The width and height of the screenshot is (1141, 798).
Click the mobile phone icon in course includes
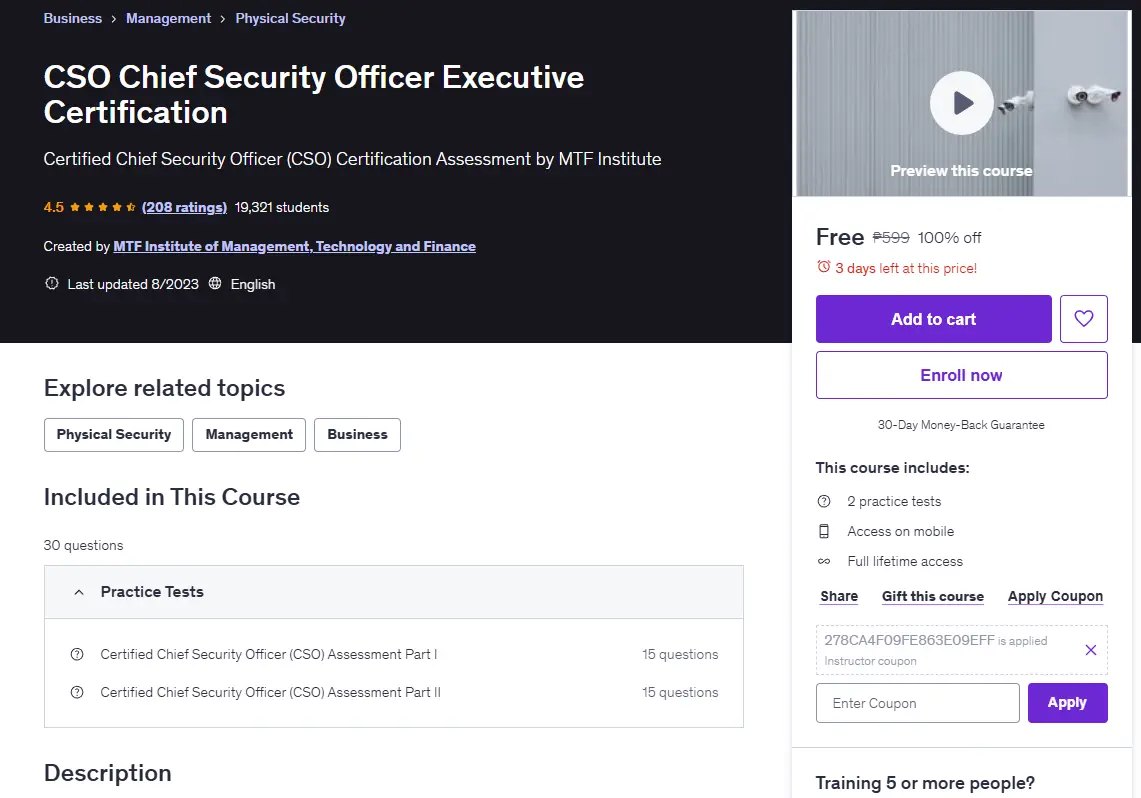click(x=824, y=531)
